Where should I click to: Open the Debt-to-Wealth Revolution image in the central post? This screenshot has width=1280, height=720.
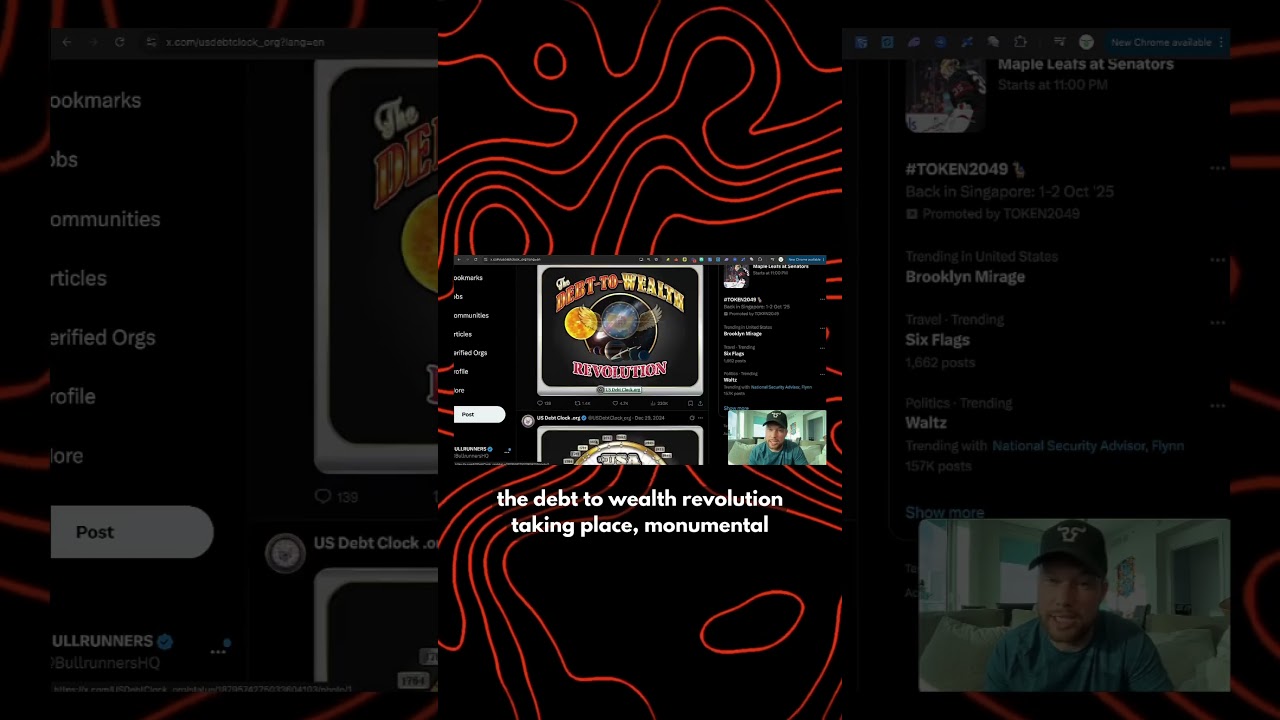point(620,330)
